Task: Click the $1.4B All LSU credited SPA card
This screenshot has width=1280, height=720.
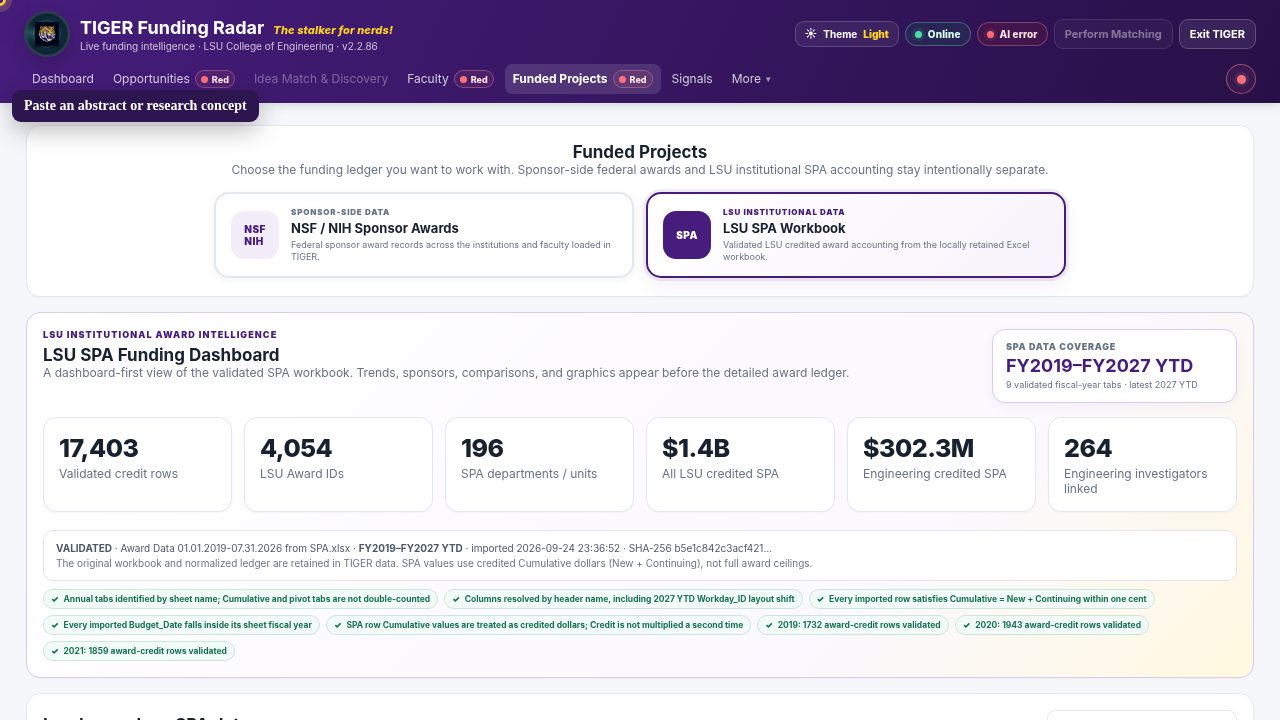Action: (741, 465)
